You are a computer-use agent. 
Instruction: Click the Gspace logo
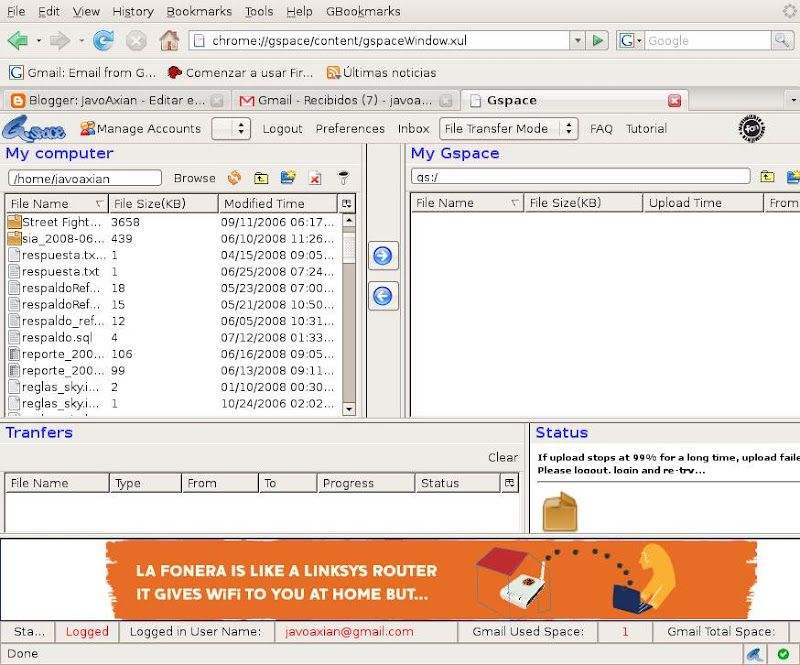(x=34, y=129)
